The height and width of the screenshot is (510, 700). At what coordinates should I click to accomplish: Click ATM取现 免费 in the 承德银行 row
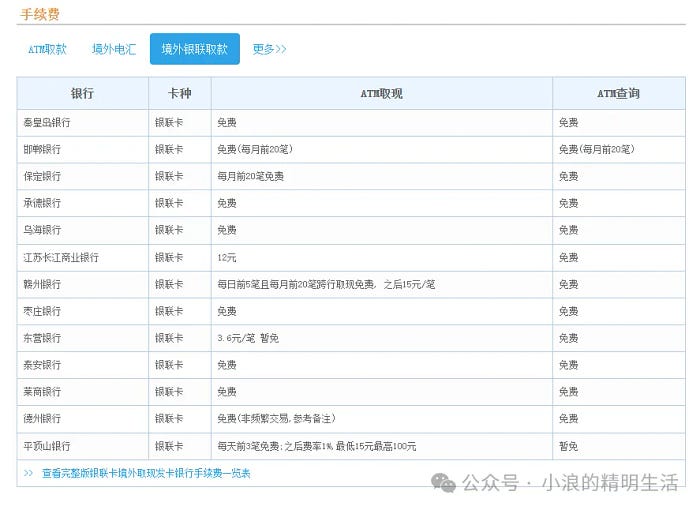pyautogui.click(x=227, y=203)
